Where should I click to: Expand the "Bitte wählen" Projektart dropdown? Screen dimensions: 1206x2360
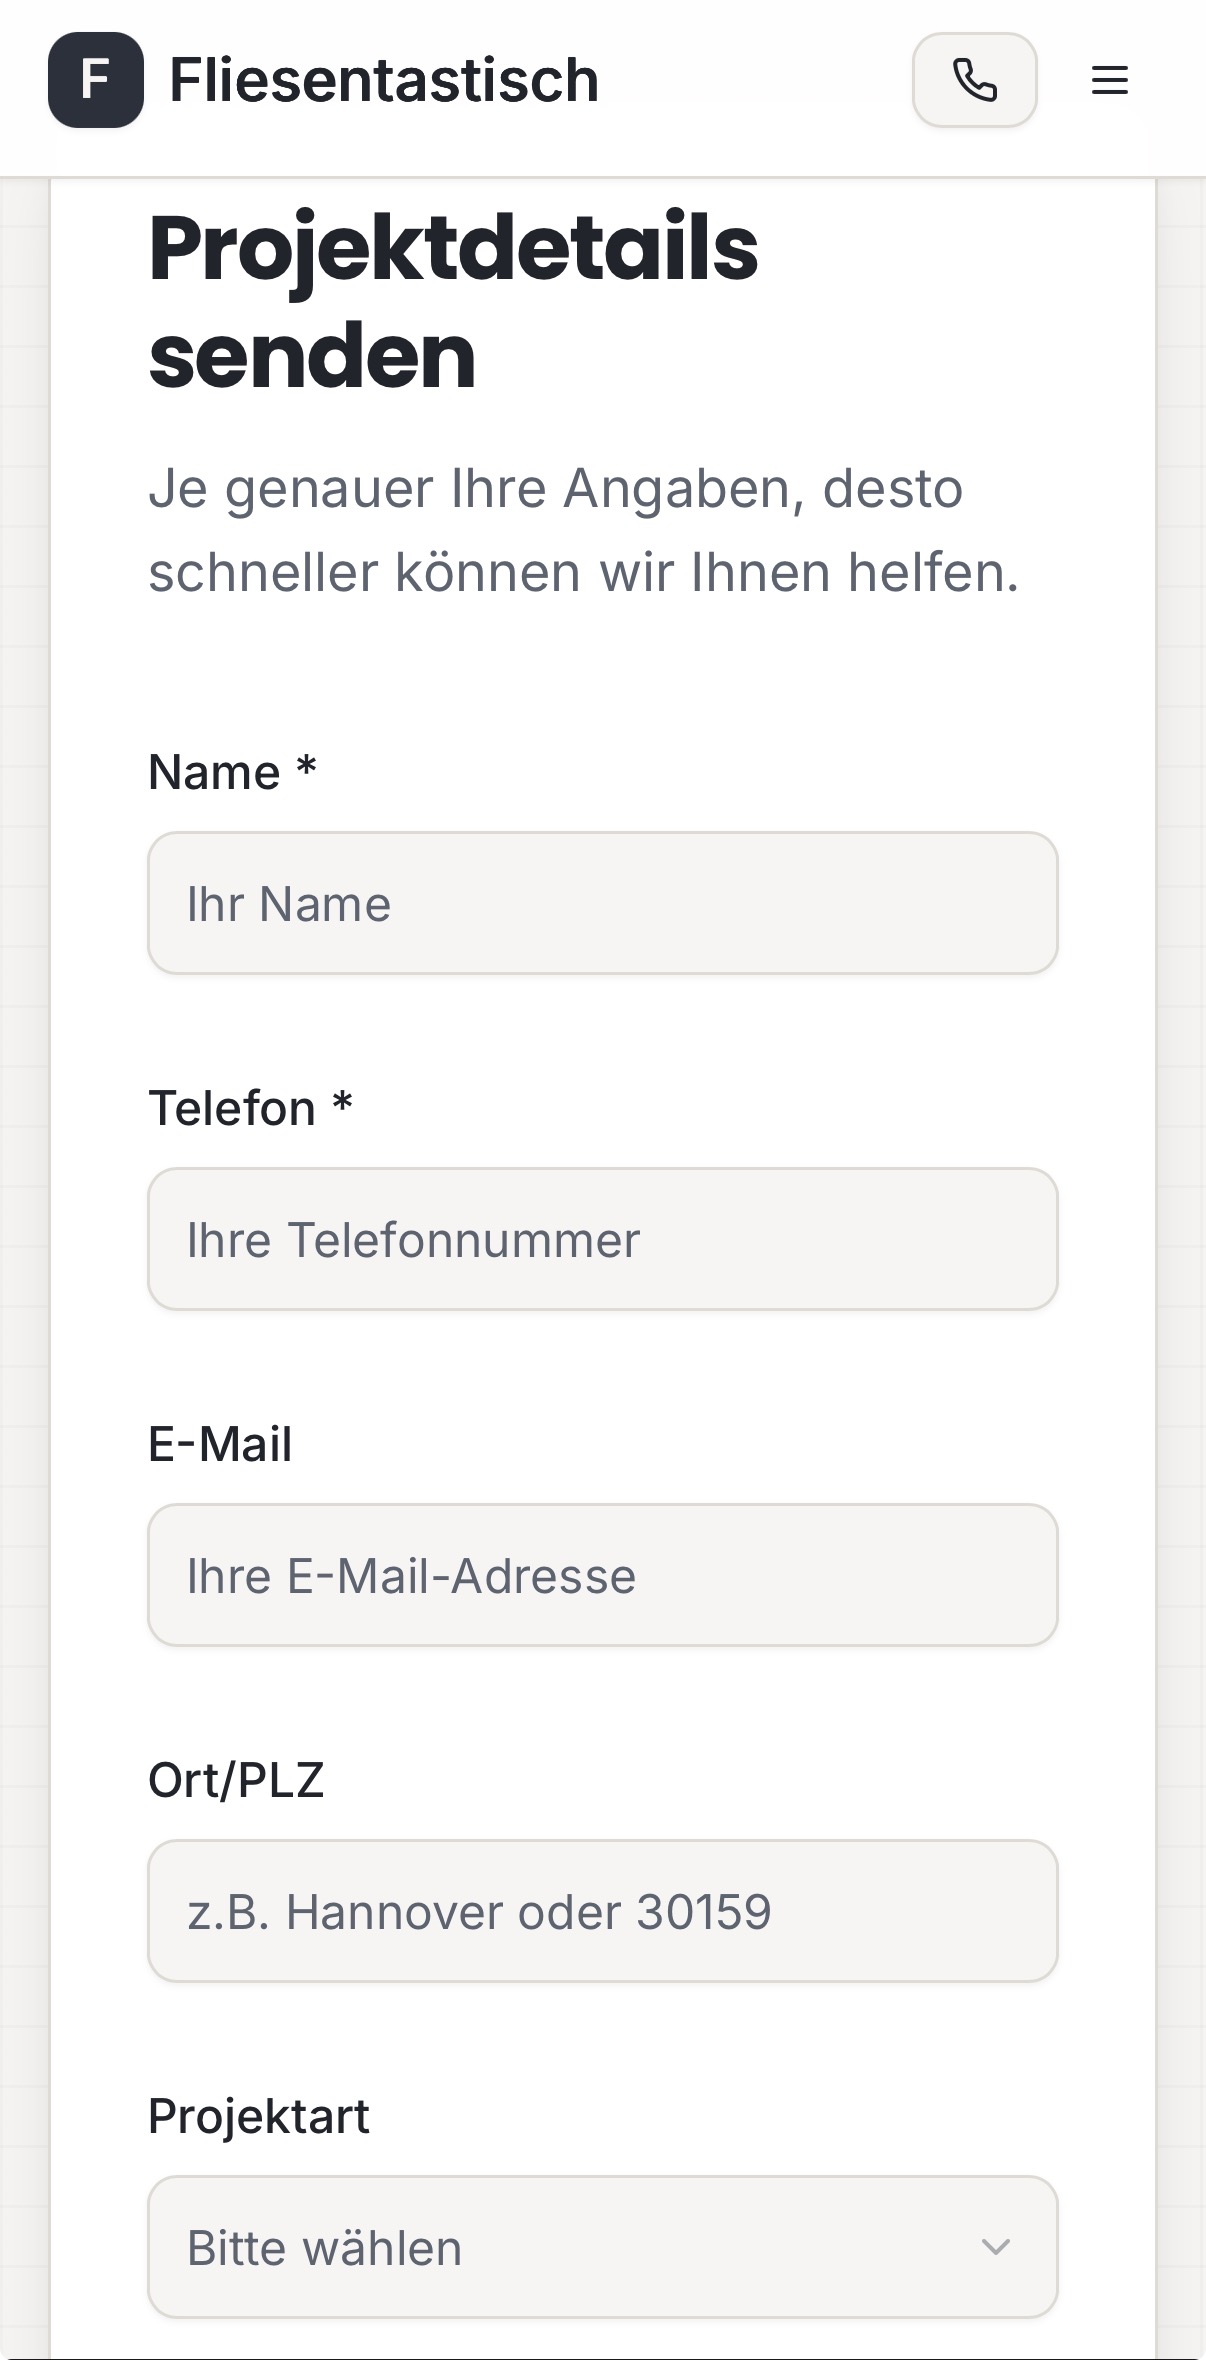602,2247
